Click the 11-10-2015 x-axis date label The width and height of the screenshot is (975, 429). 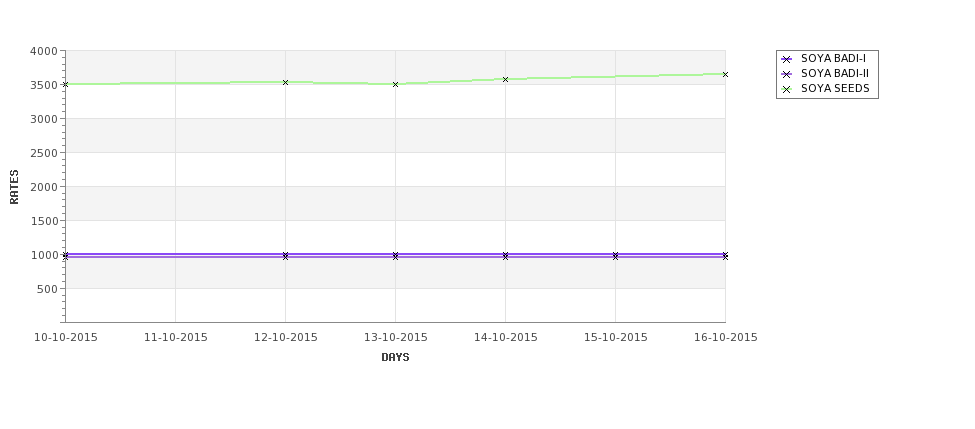(x=175, y=338)
